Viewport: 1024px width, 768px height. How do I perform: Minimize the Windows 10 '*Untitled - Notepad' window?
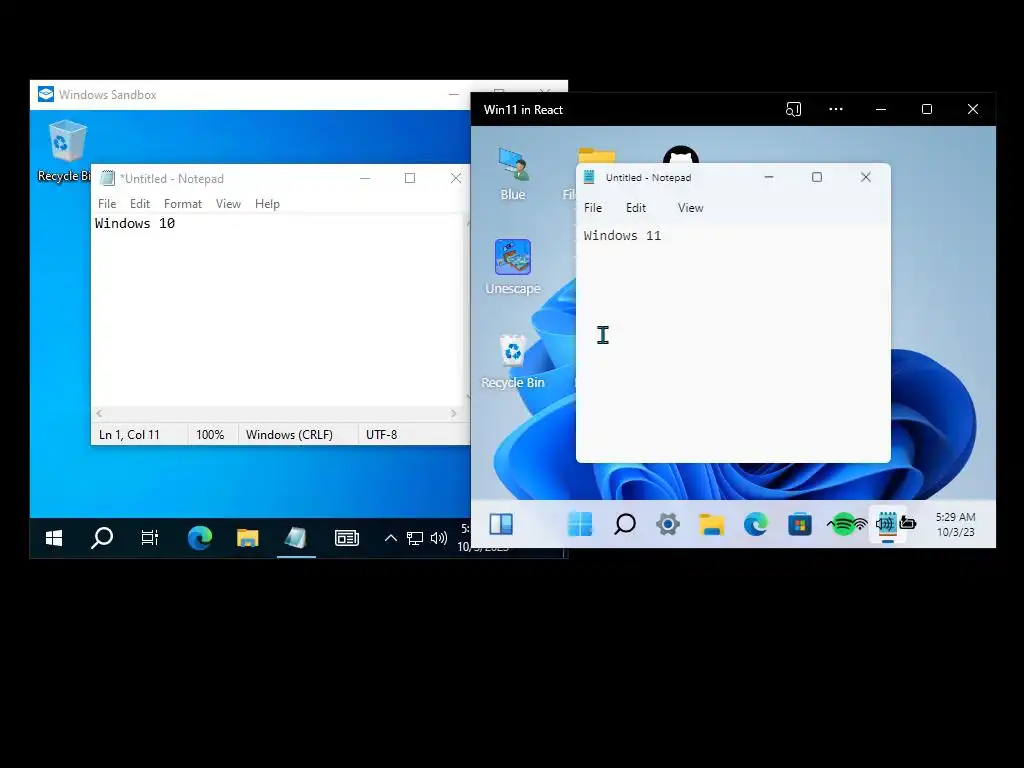pos(365,178)
